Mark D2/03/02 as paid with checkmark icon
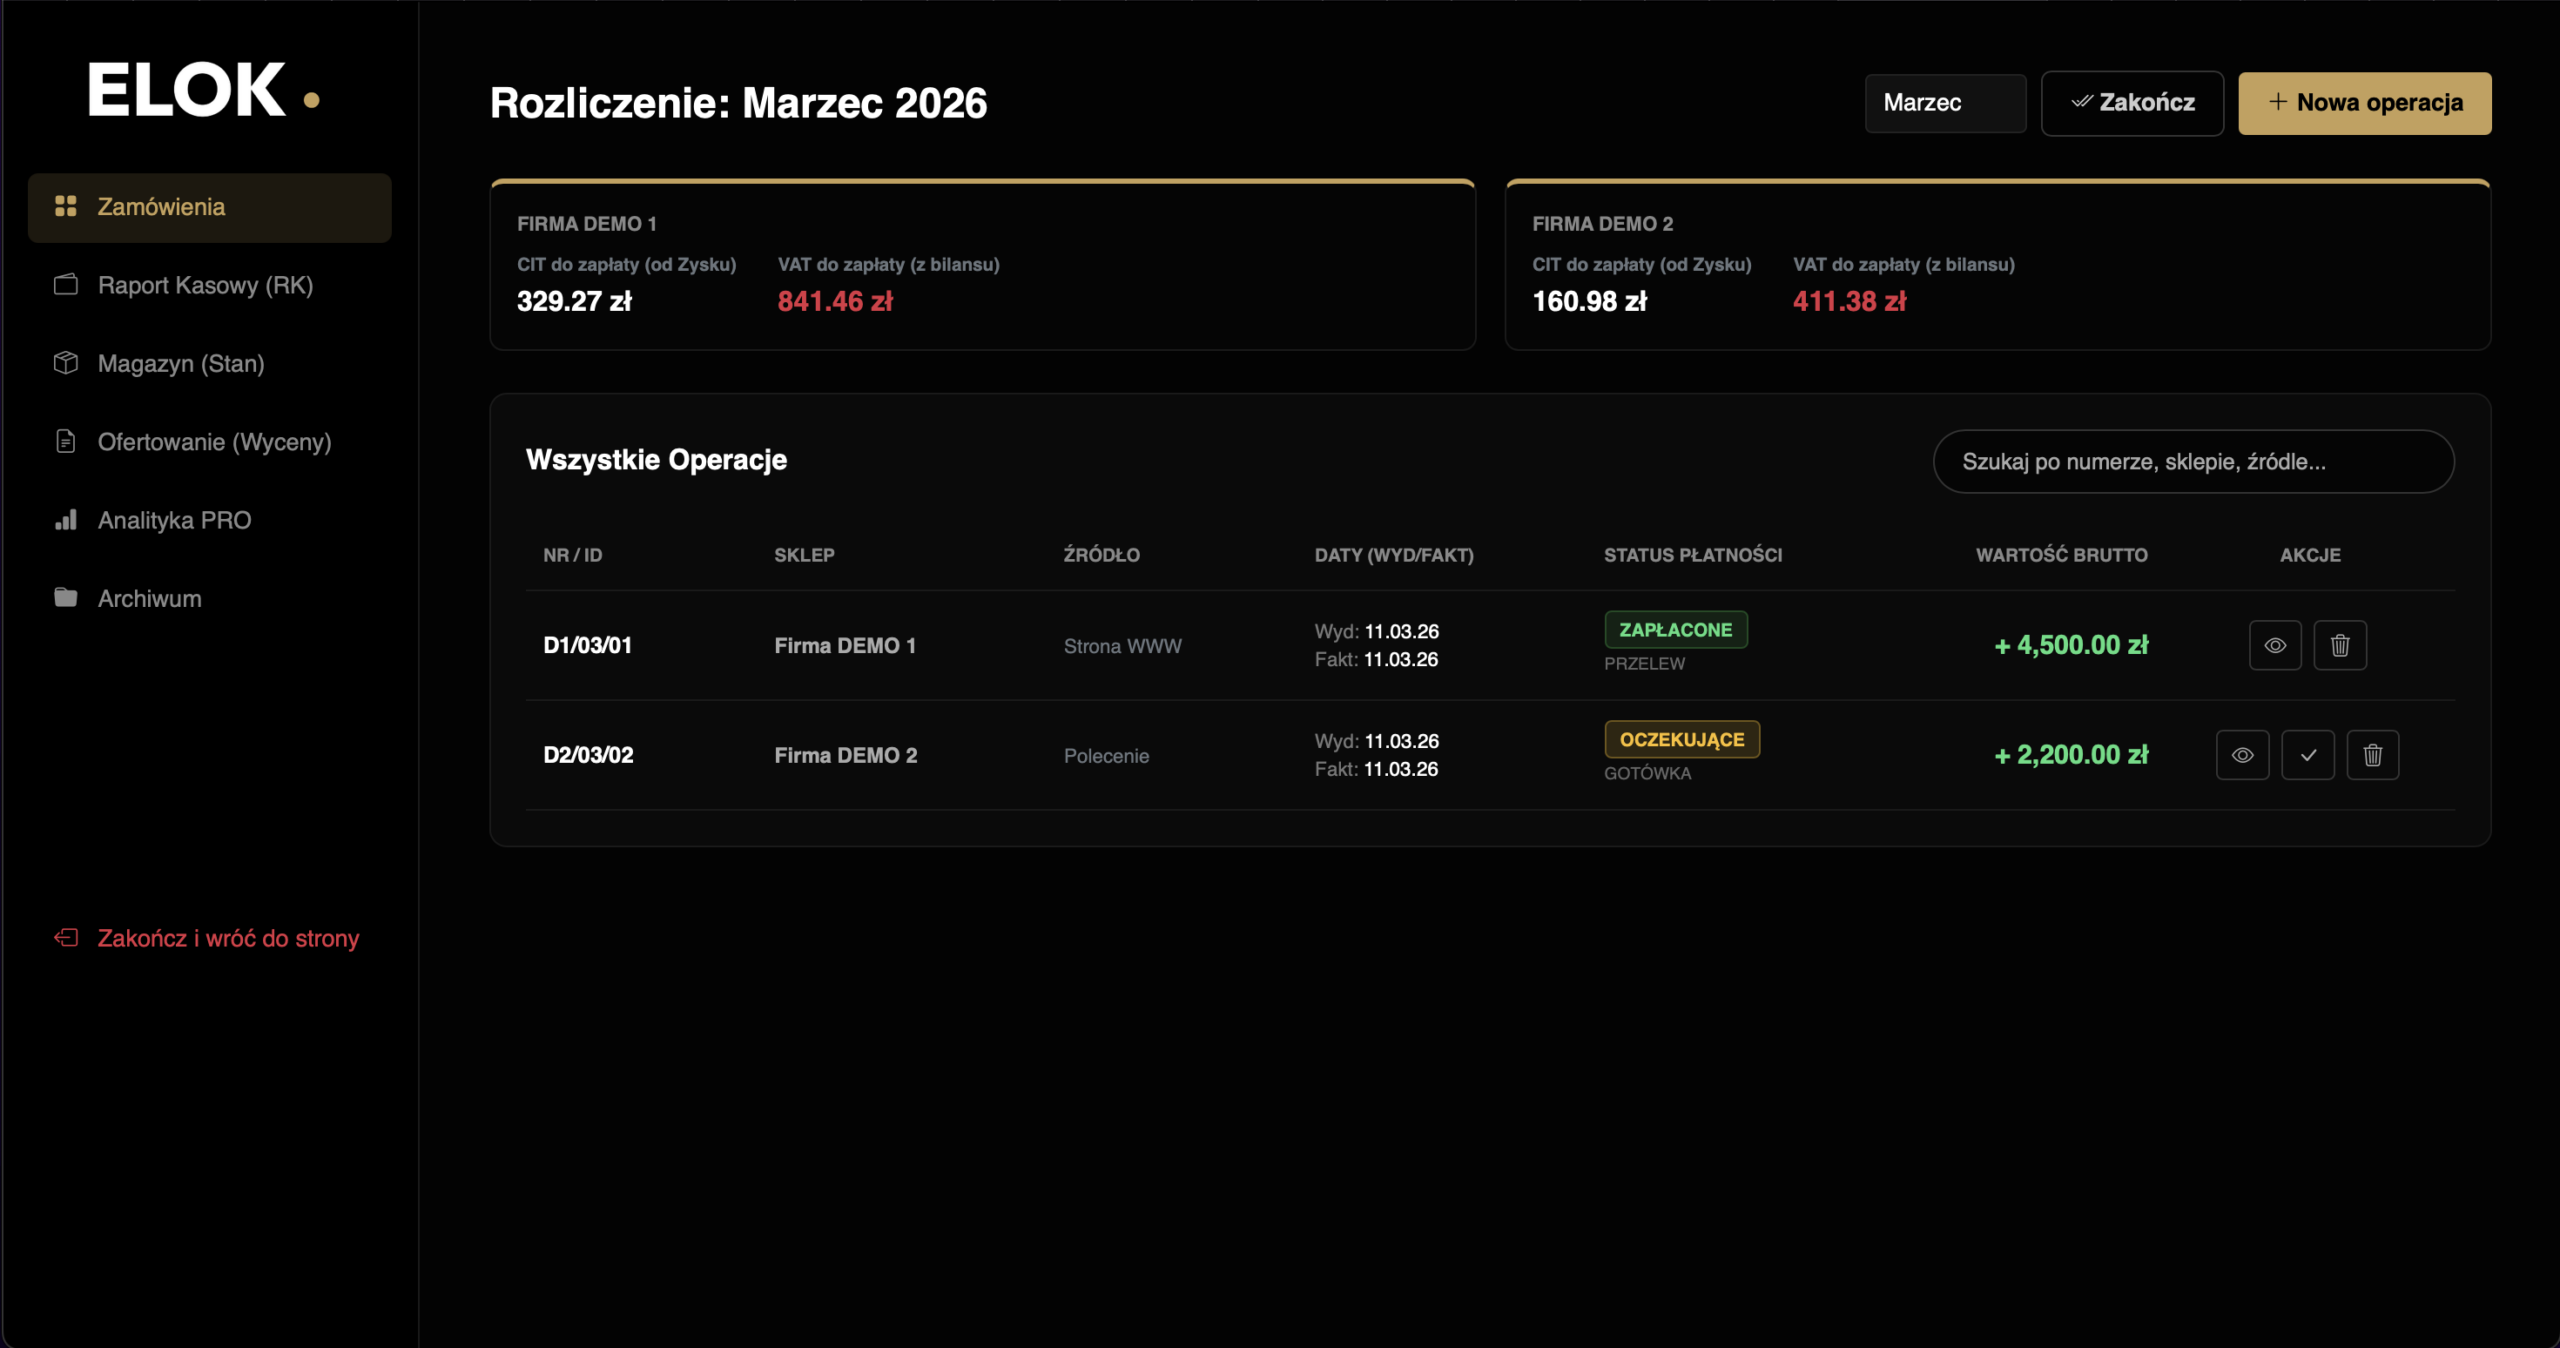This screenshot has height=1348, width=2560. pos(2307,755)
